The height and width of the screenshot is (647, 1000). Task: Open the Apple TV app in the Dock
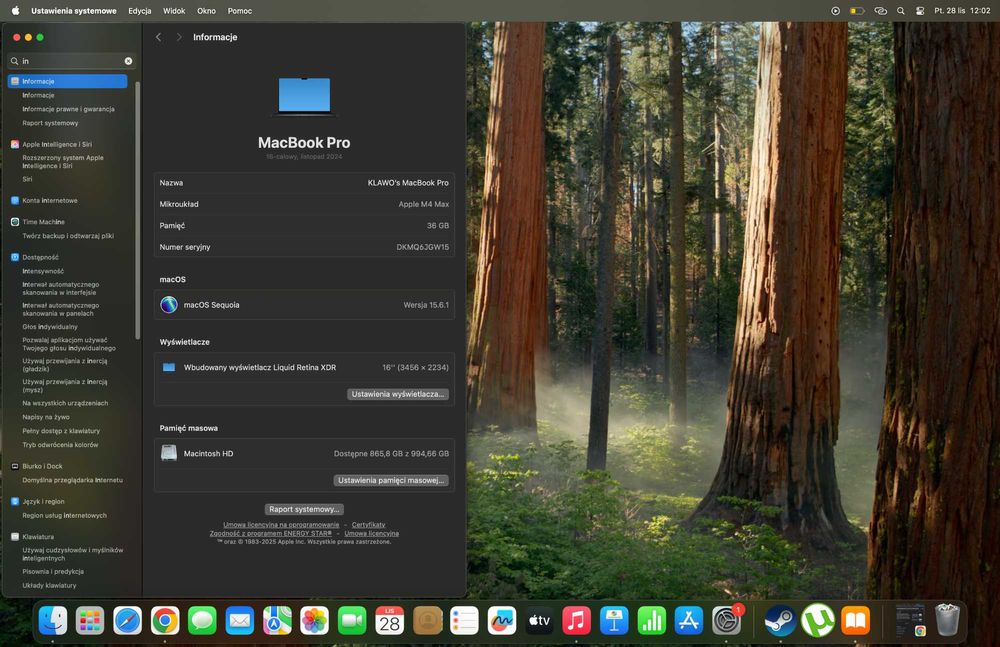[540, 620]
